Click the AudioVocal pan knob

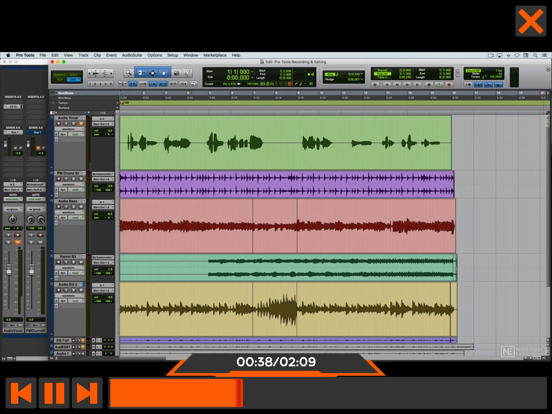point(13,219)
